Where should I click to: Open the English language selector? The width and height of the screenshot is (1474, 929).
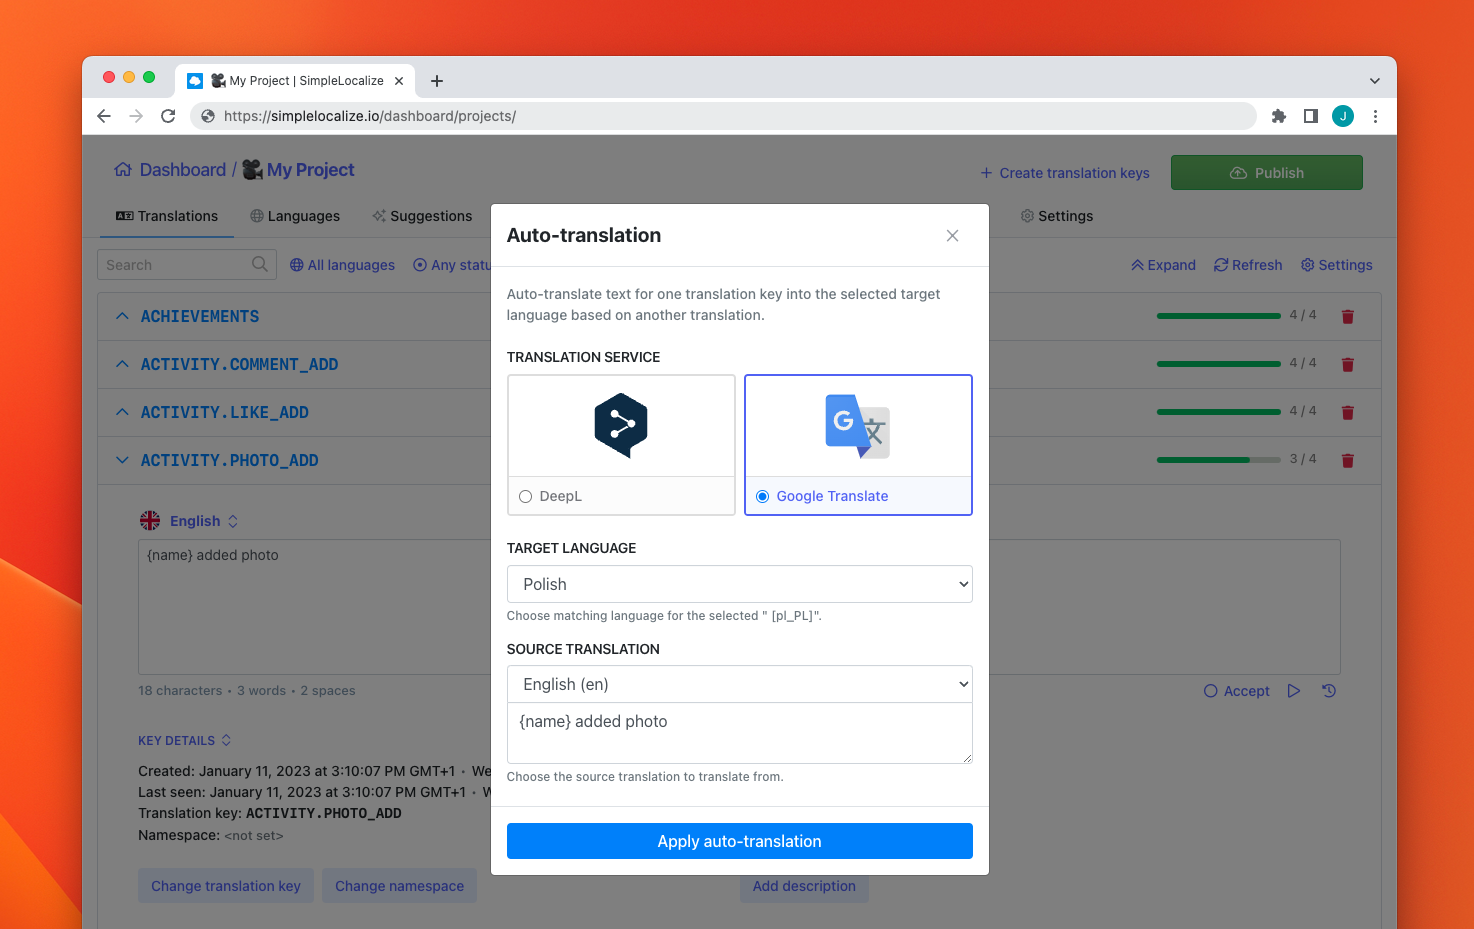(x=204, y=521)
